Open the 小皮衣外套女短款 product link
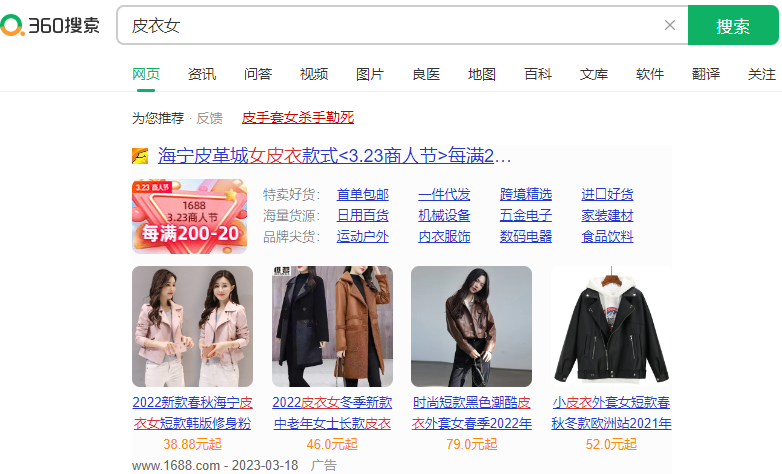The width and height of the screenshot is (782, 474). point(611,413)
